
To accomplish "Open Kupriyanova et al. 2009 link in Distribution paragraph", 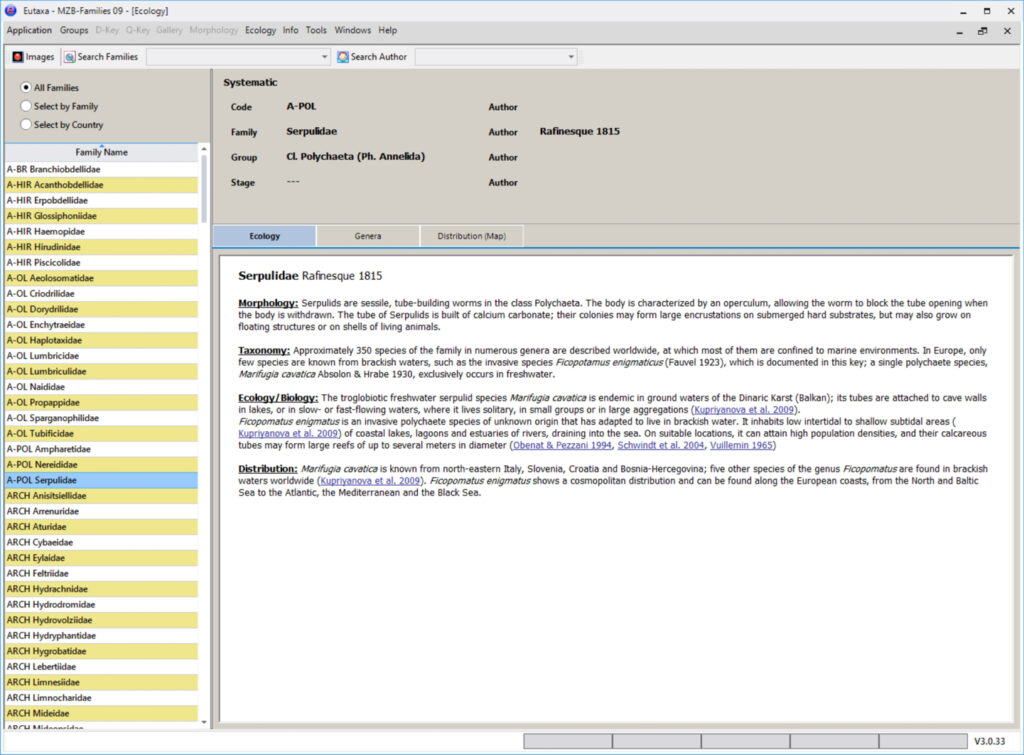I will (x=370, y=481).
